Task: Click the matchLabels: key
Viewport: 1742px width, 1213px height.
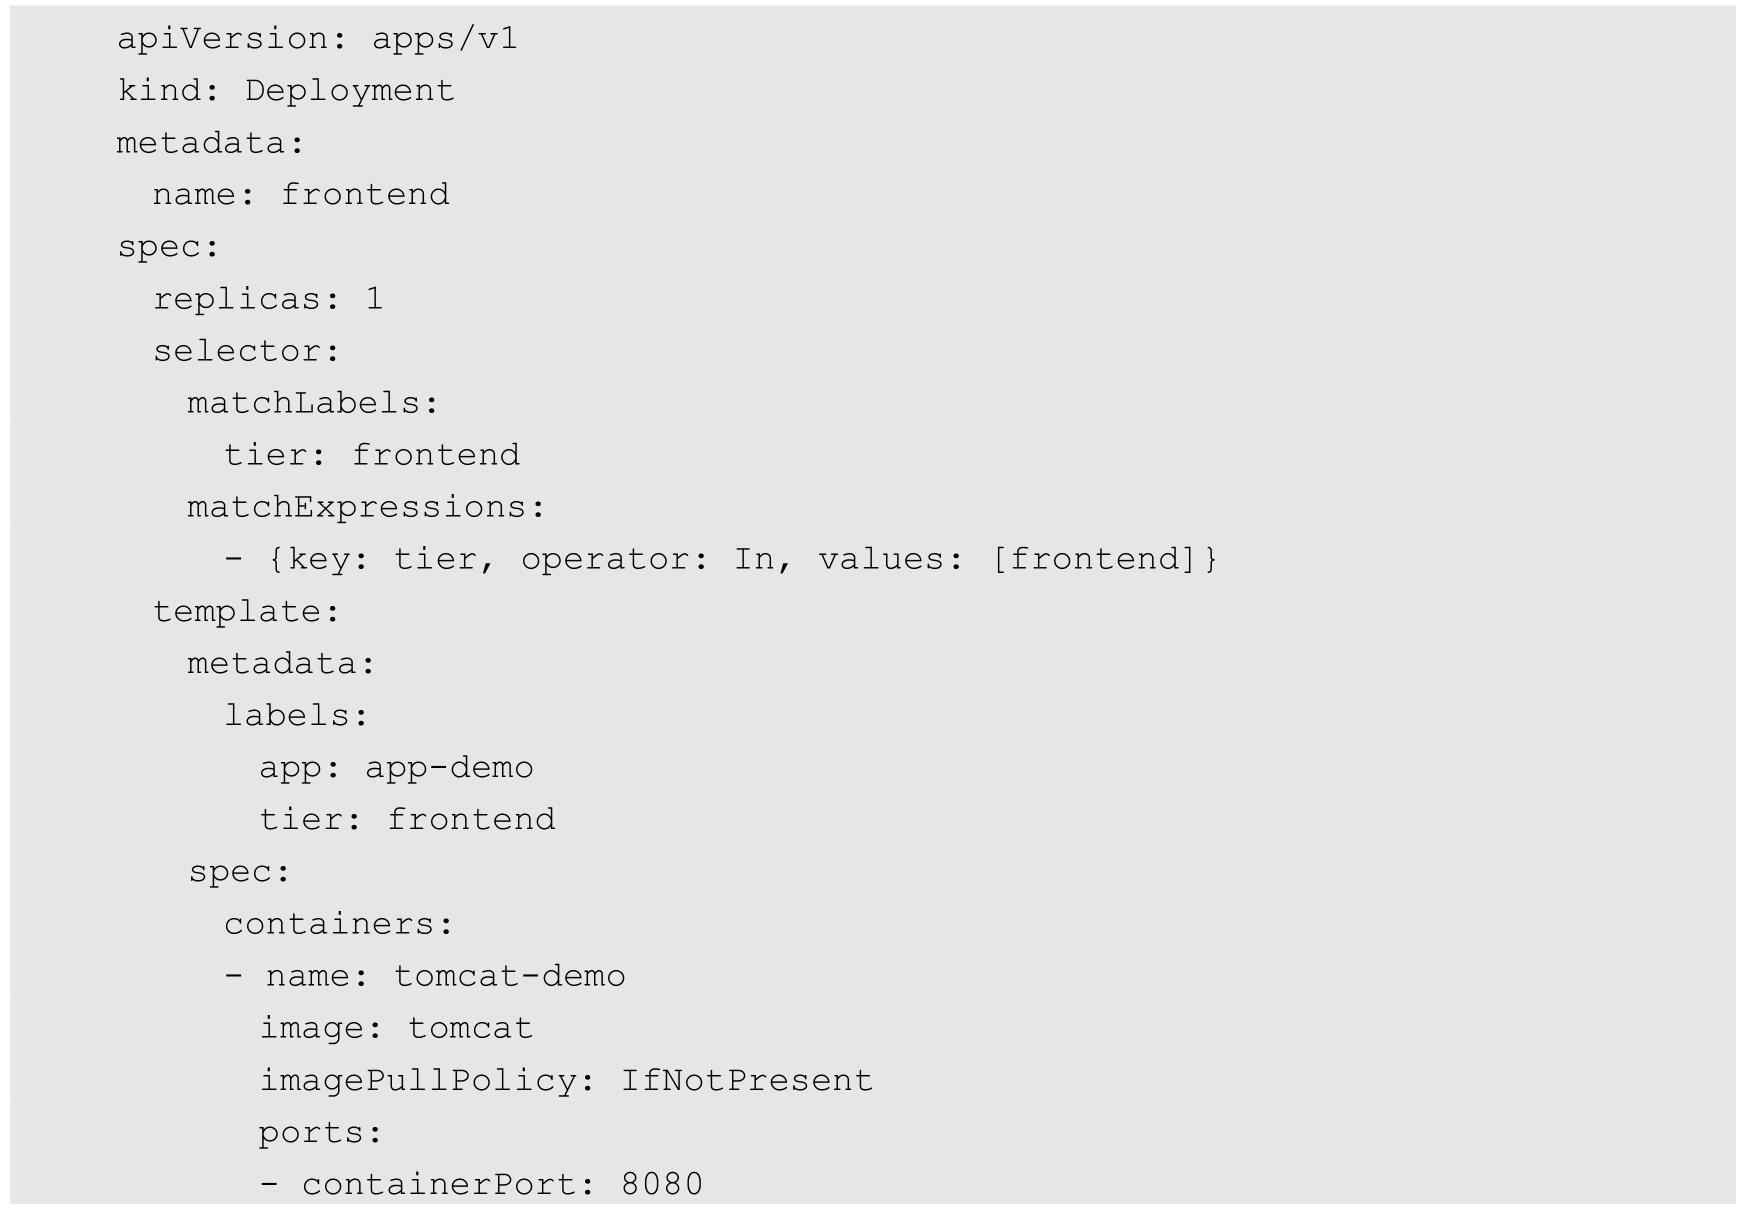Action: (313, 403)
